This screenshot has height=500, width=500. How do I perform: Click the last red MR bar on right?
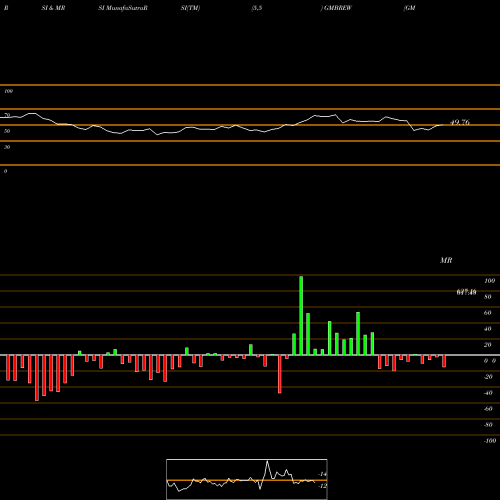pyautogui.click(x=444, y=361)
